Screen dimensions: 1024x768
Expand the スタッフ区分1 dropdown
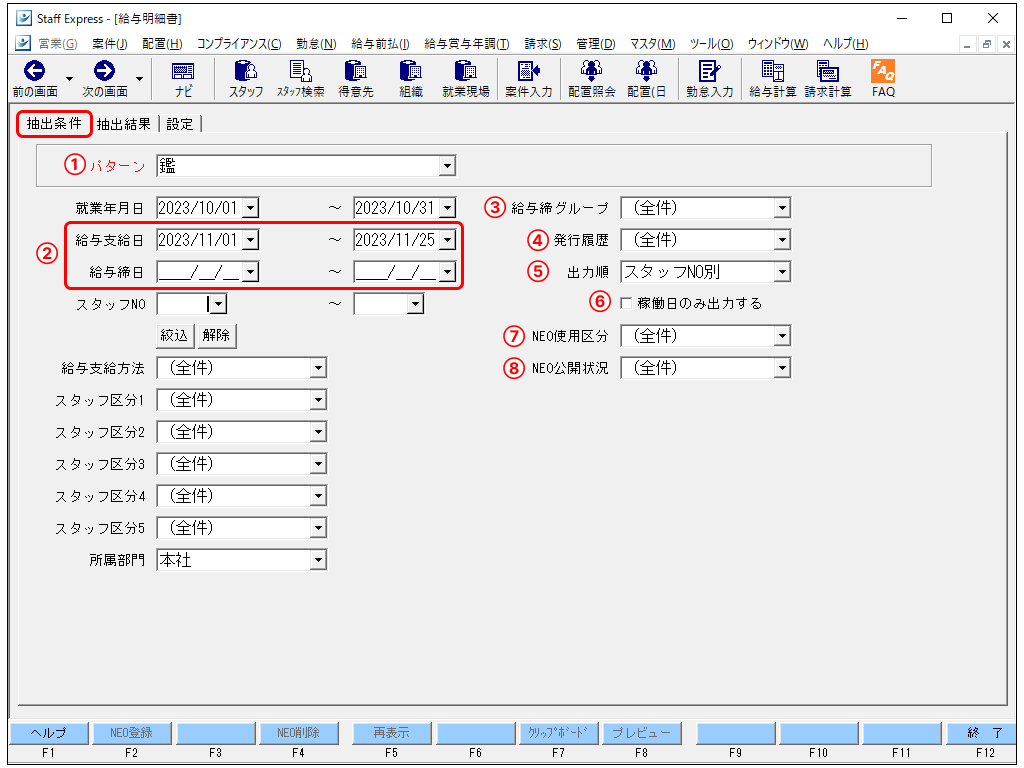[318, 400]
